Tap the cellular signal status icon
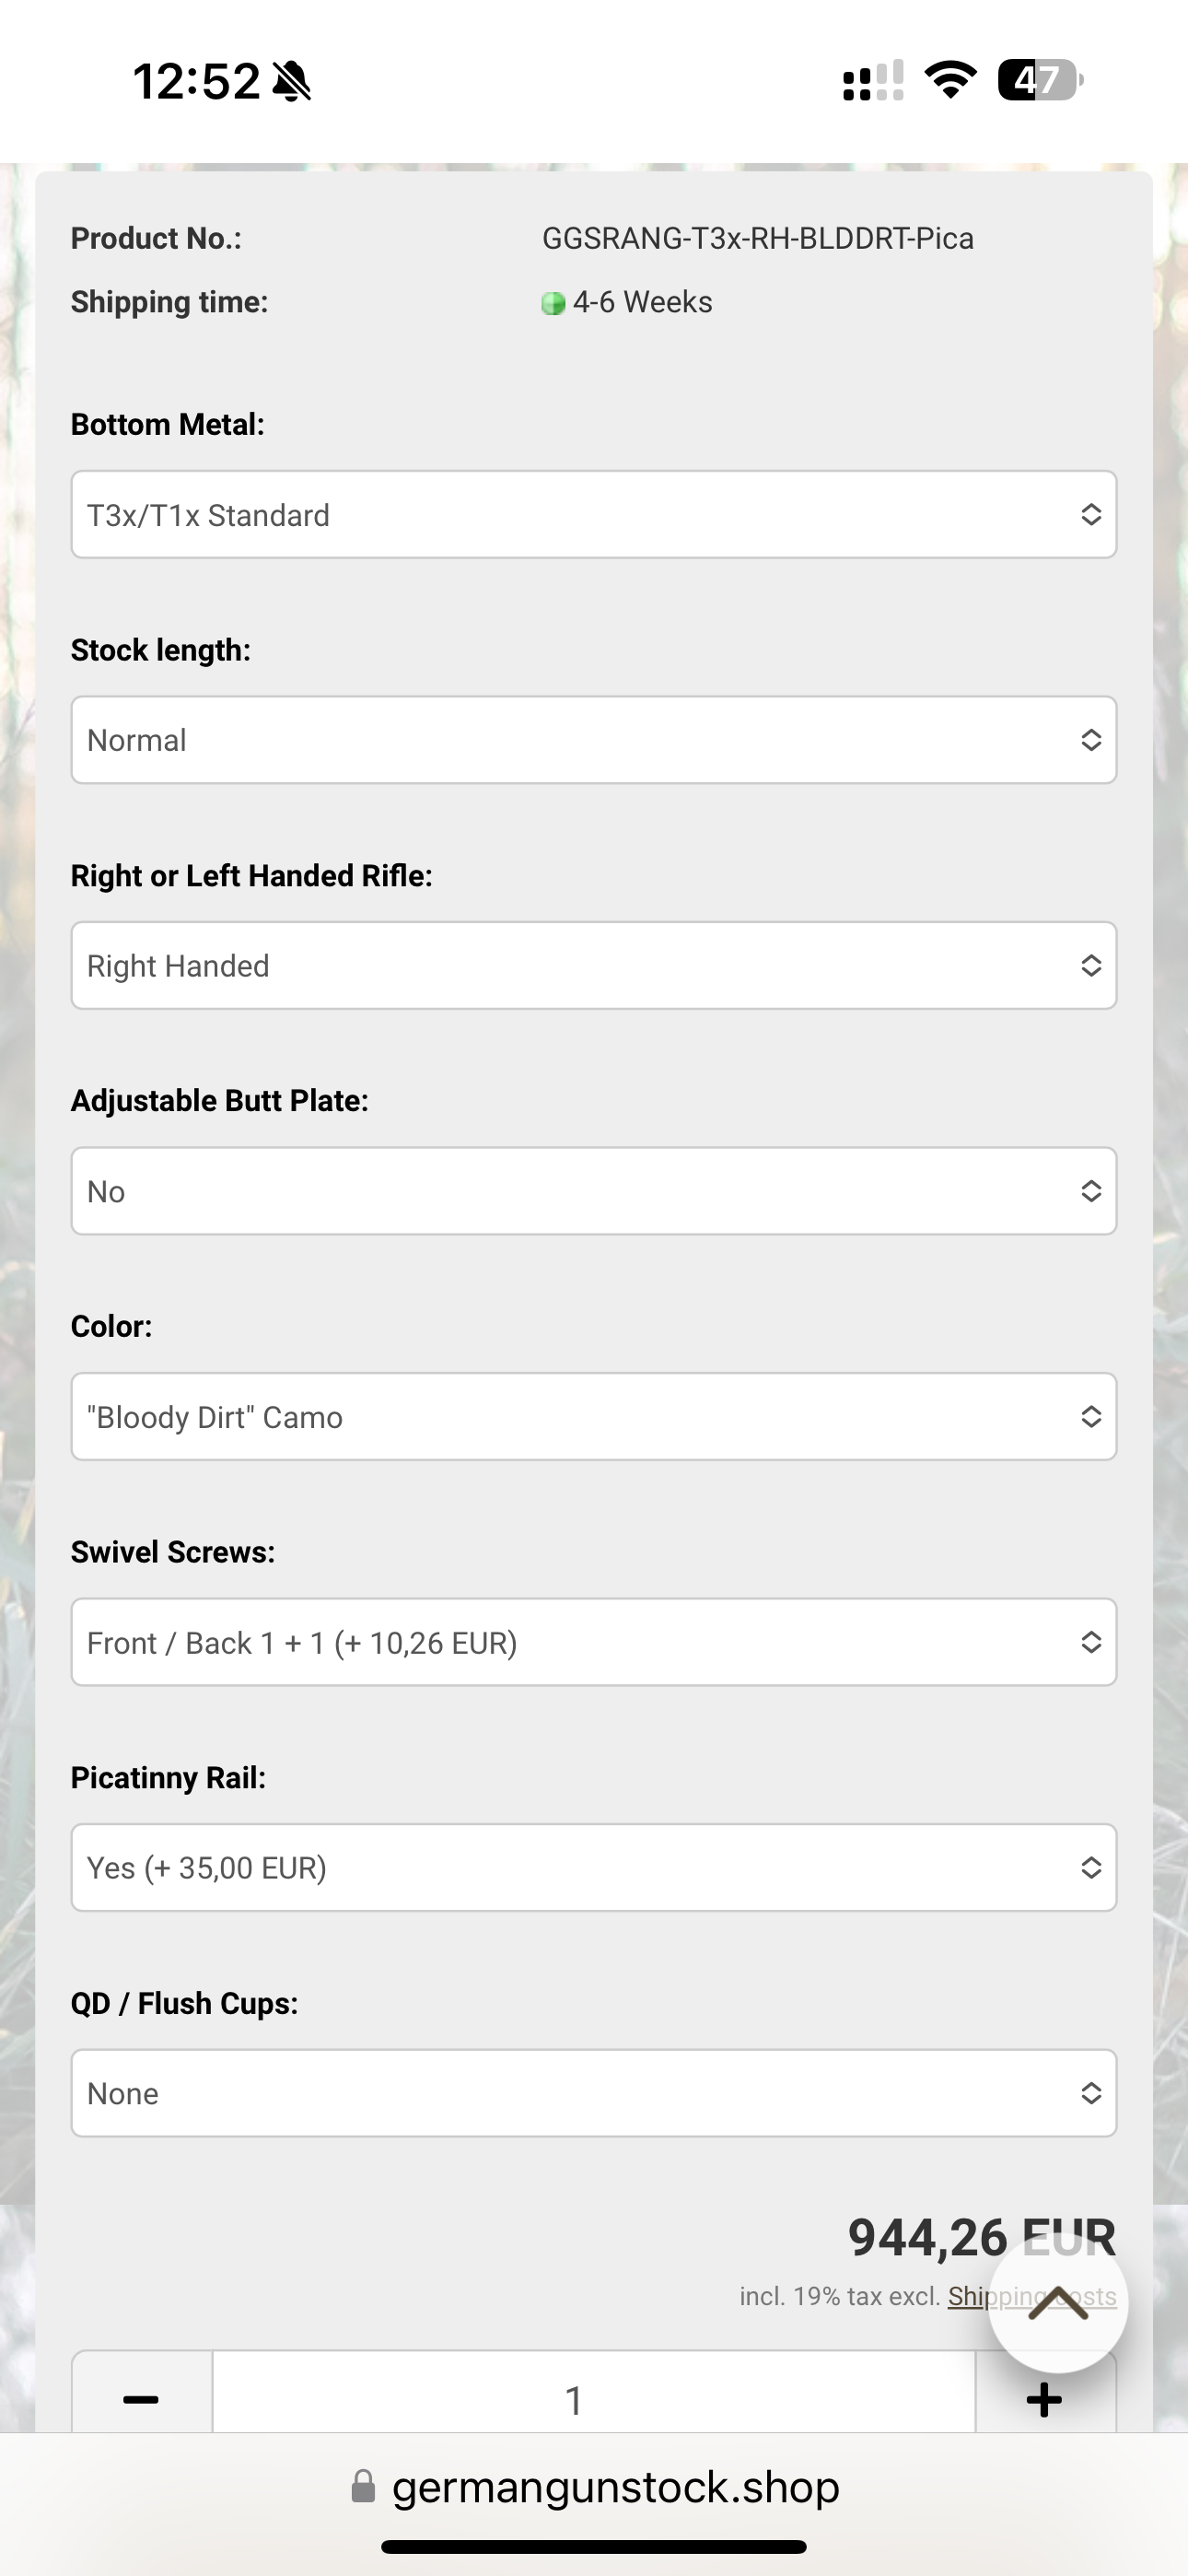Screen dimensions: 1188x2576 873,80
